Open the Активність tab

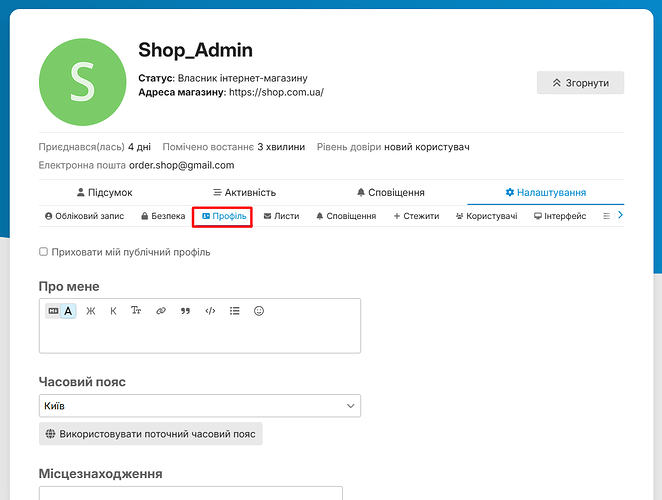244,193
